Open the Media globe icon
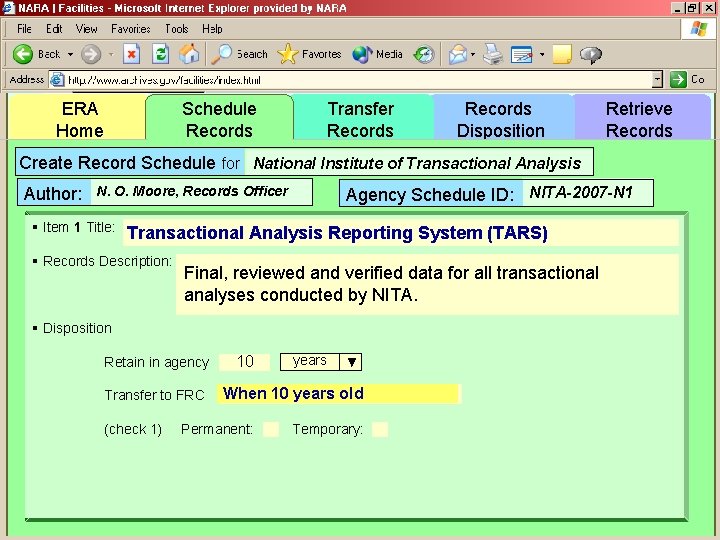 click(x=362, y=54)
